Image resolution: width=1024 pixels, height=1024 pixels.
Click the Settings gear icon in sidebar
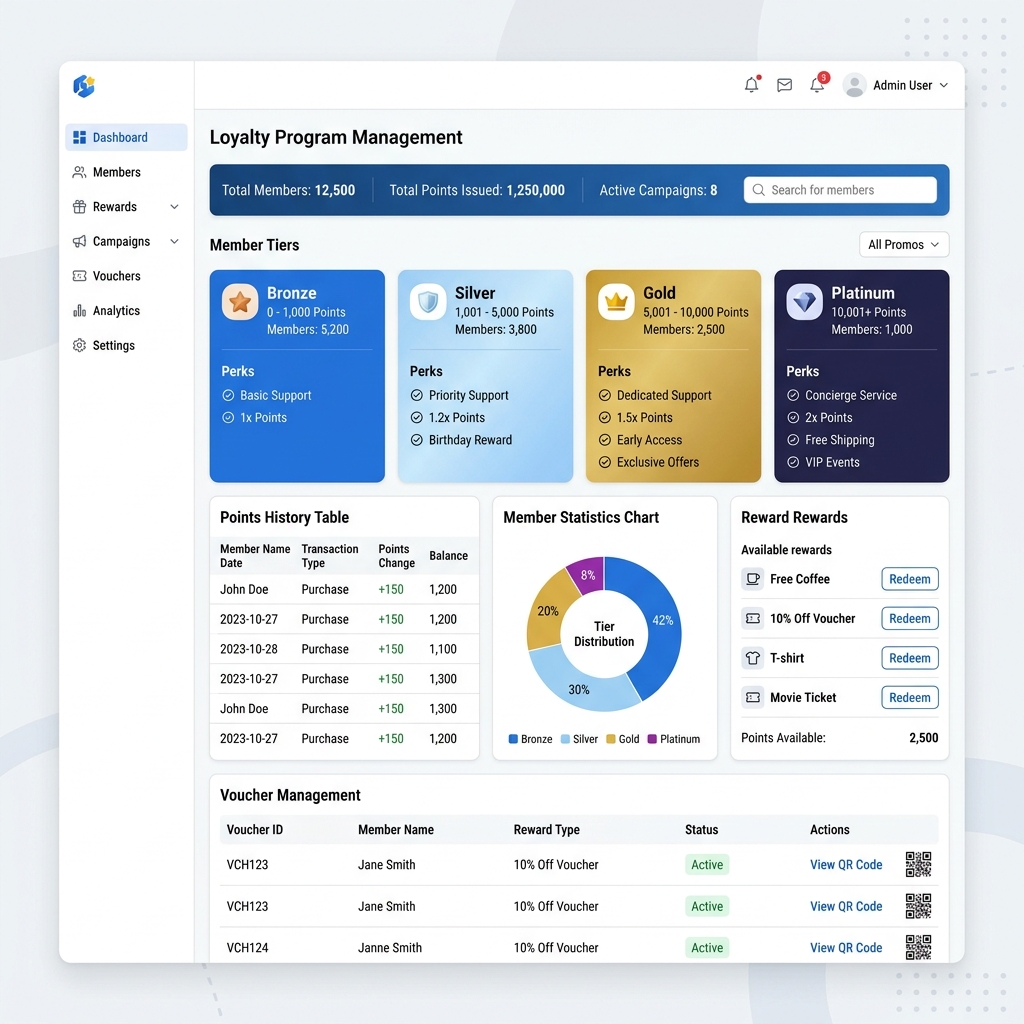[79, 345]
